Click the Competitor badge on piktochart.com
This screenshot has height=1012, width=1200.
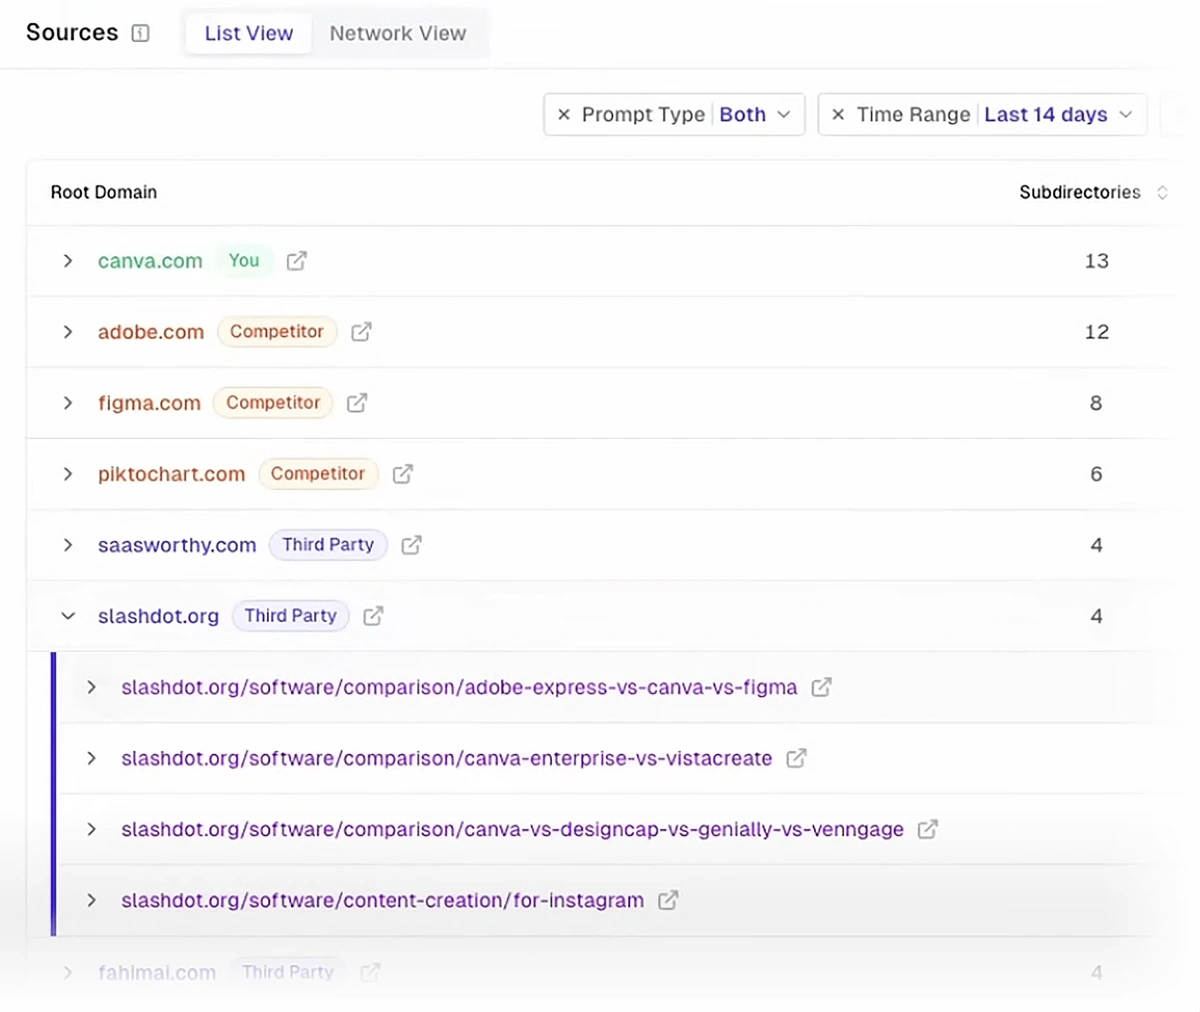[x=318, y=474]
